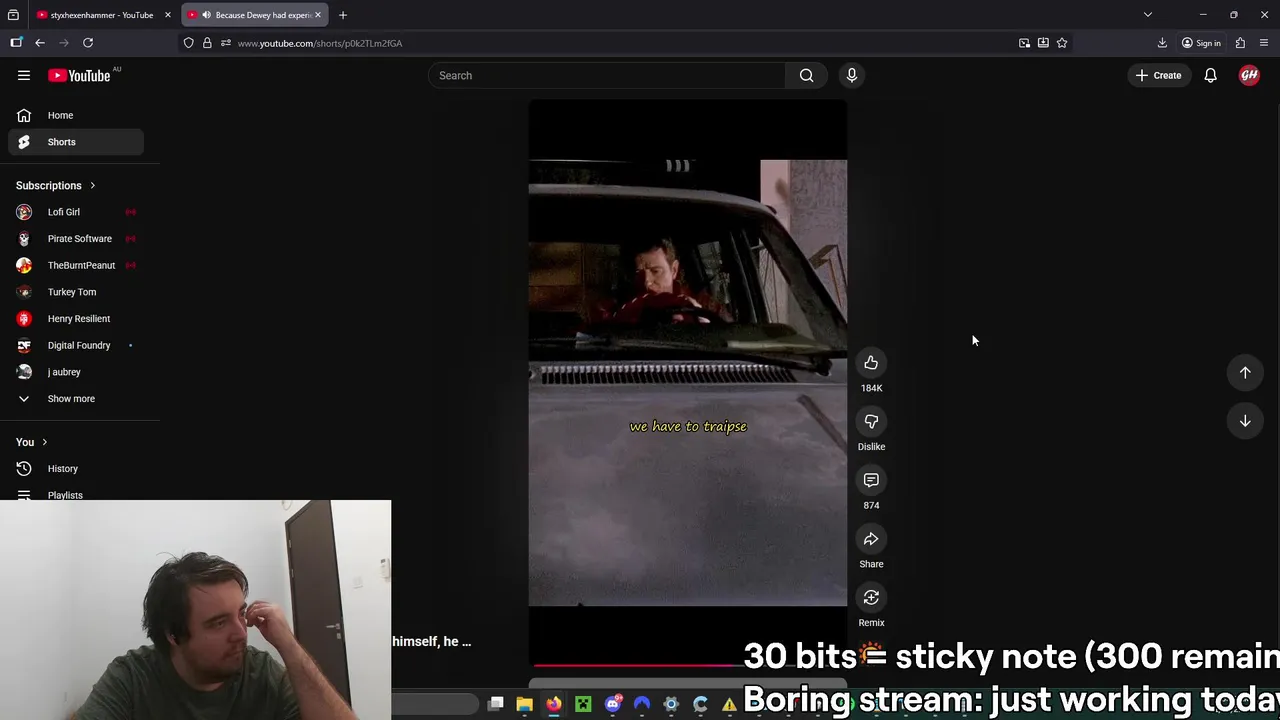
Task: Open Lofi Girl channel
Action: pyautogui.click(x=76, y=212)
